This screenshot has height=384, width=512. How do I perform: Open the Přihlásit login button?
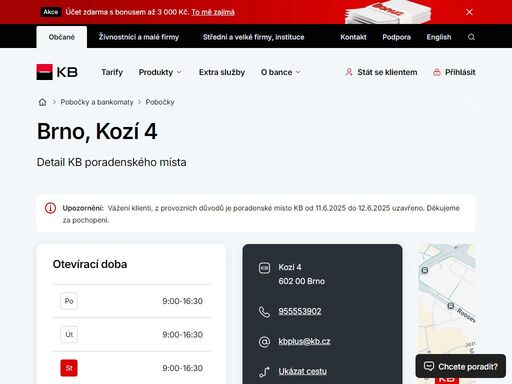pos(460,72)
